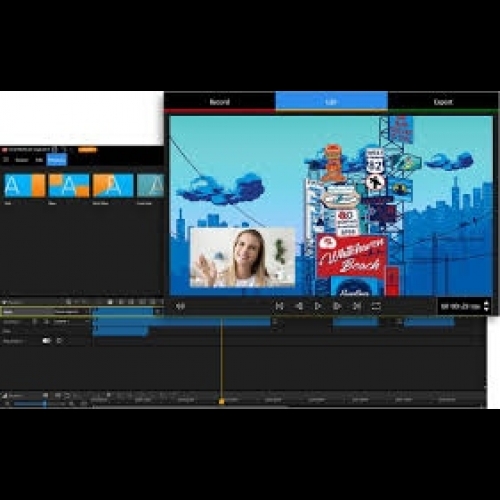Choose the preset with an orange right bar
Image resolution: width=500 pixels, height=500 pixels.
[x=24, y=185]
